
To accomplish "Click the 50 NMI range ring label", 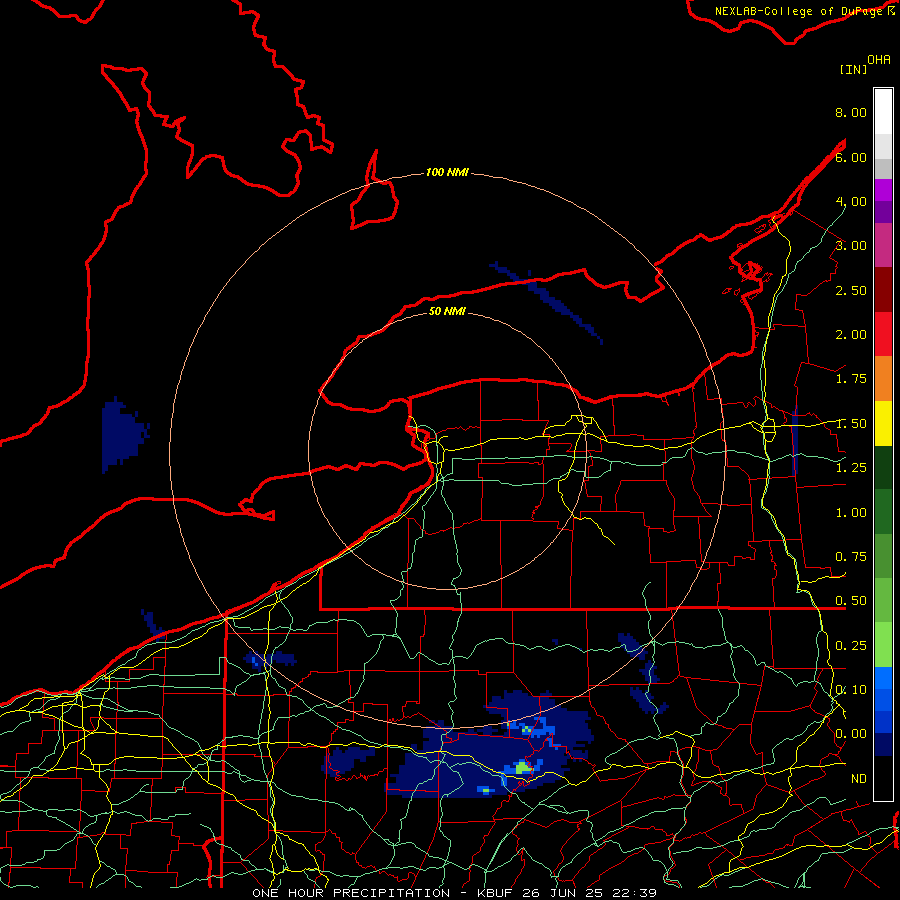I will coord(447,312).
